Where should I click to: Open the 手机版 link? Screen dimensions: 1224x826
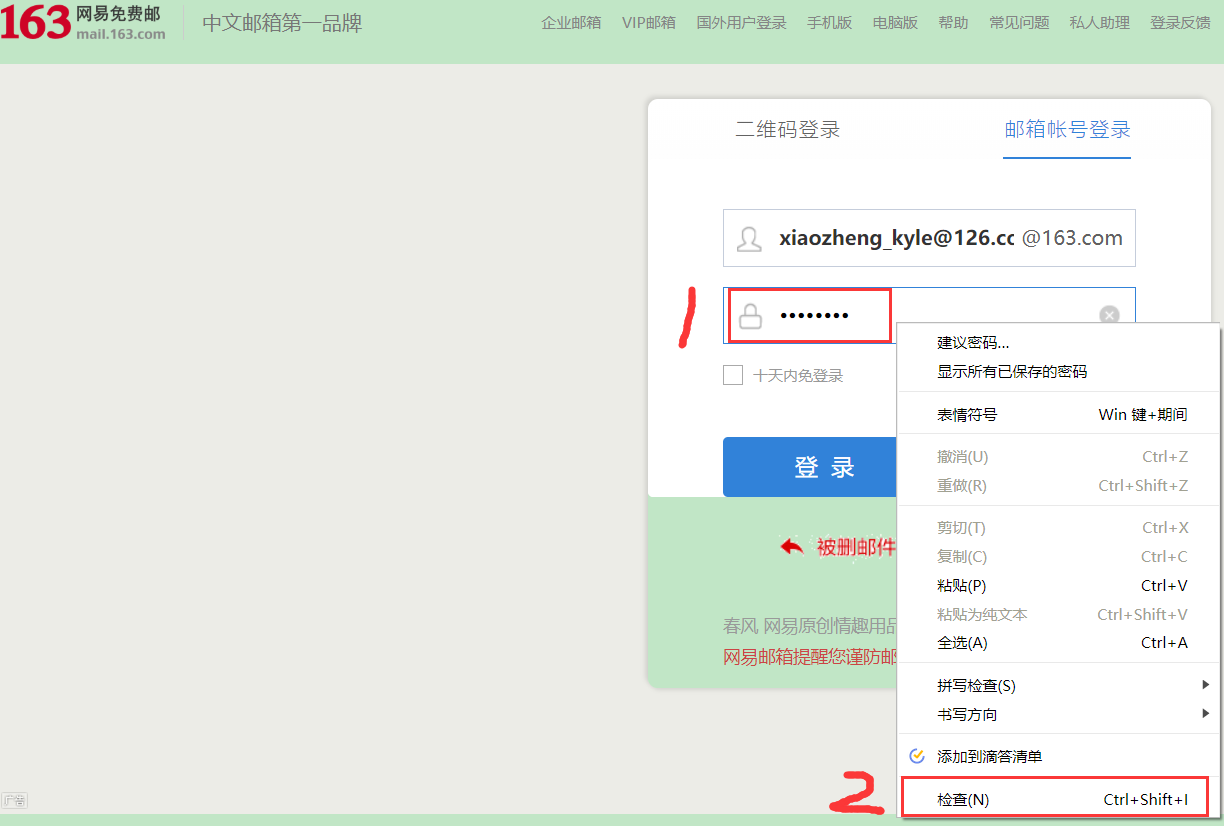829,22
